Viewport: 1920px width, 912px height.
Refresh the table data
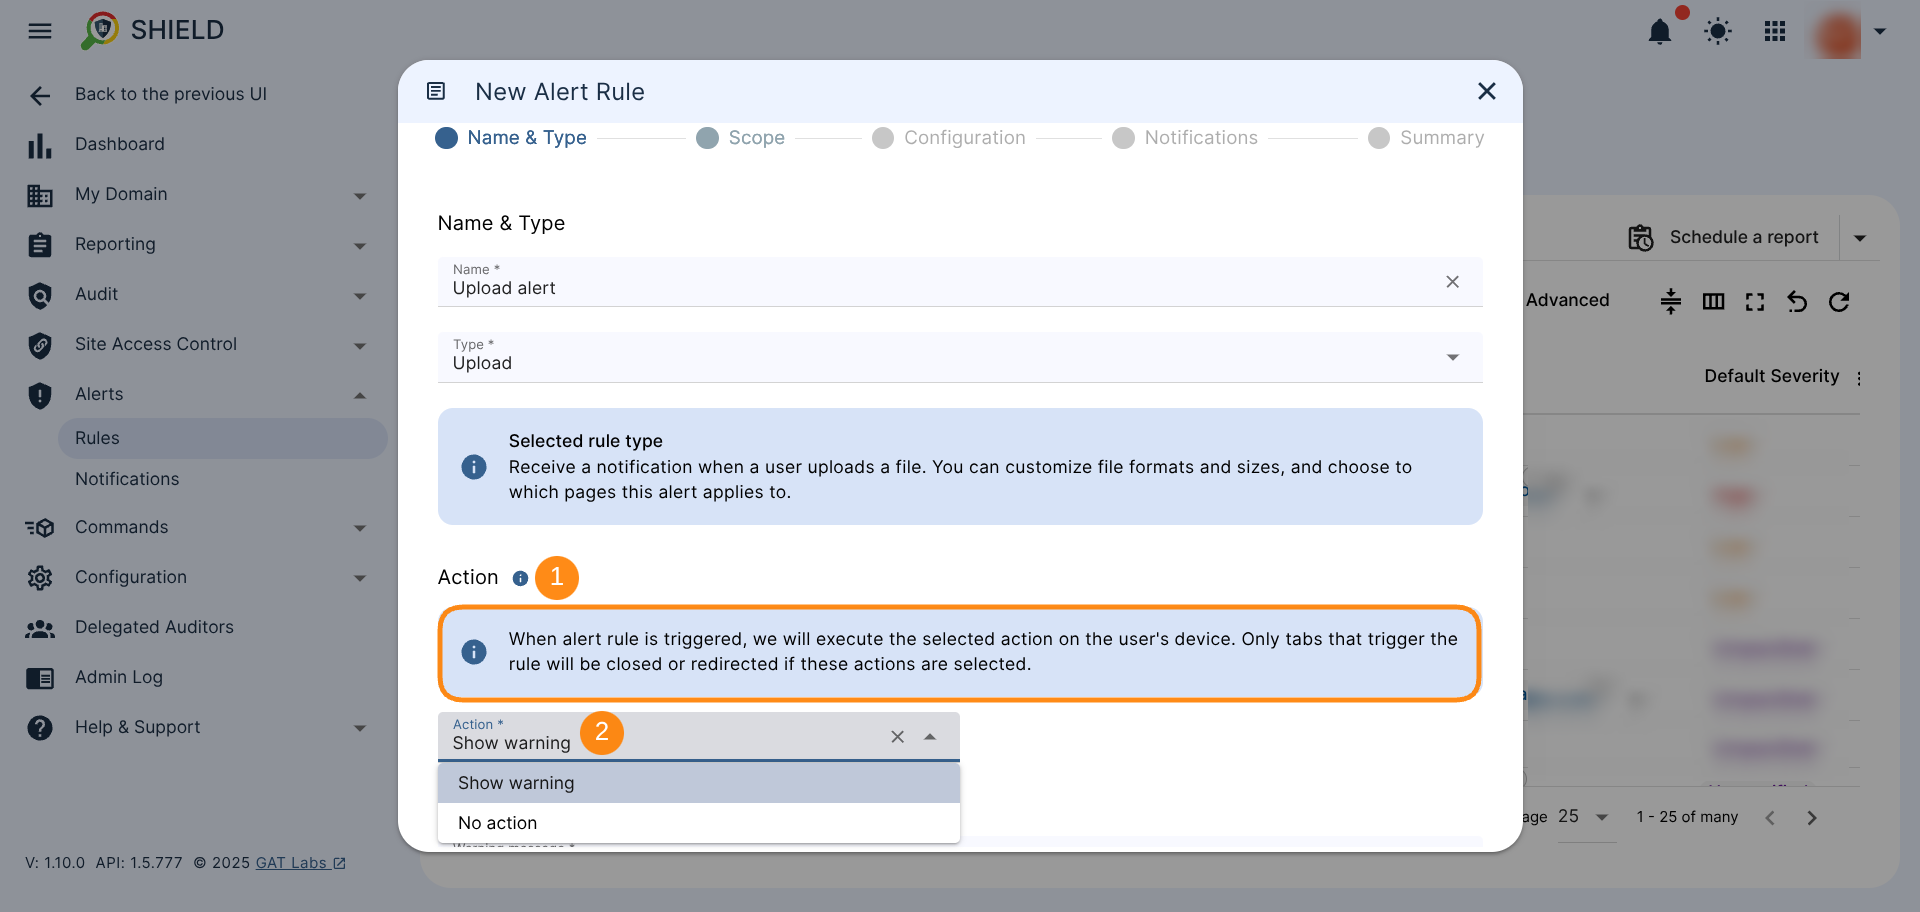pyautogui.click(x=1839, y=301)
